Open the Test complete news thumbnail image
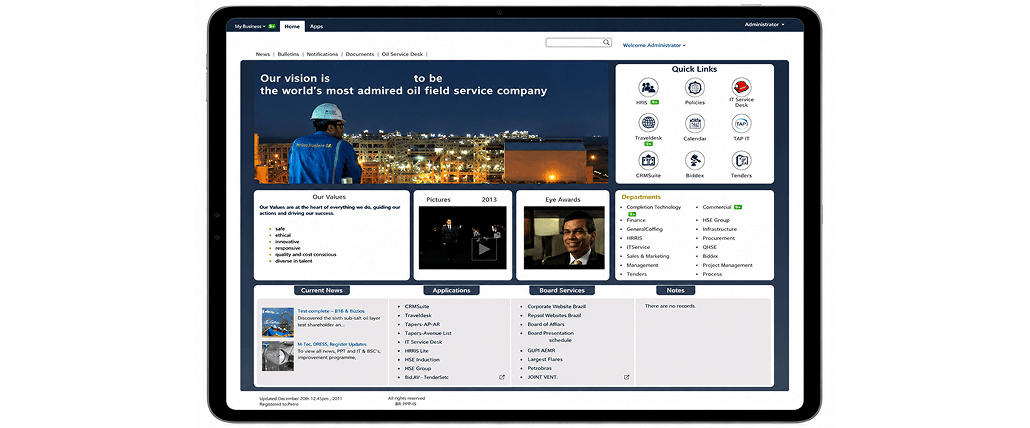The height and width of the screenshot is (428, 1030). coord(278,322)
